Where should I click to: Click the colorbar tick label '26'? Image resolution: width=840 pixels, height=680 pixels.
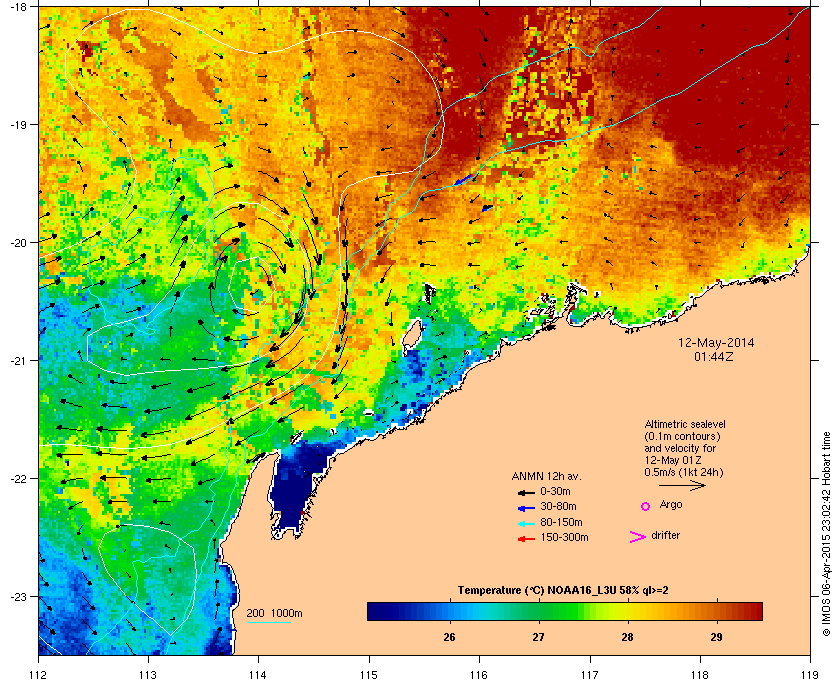click(x=449, y=637)
